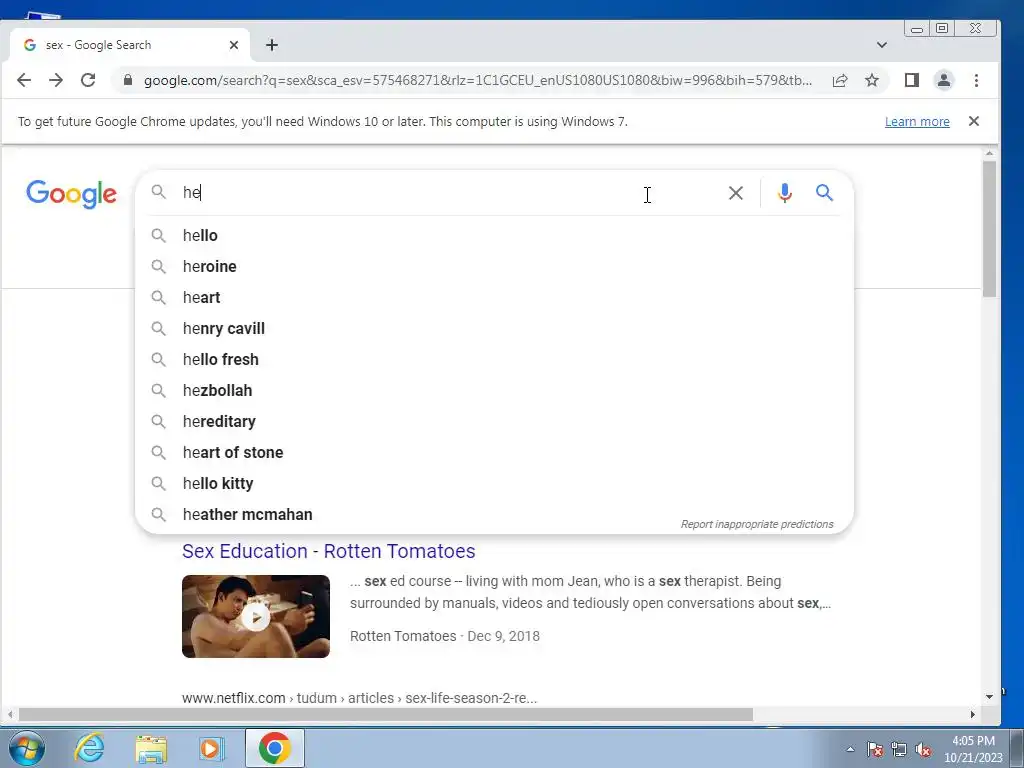
Task: Clear the search box with the X
Action: coord(736,193)
